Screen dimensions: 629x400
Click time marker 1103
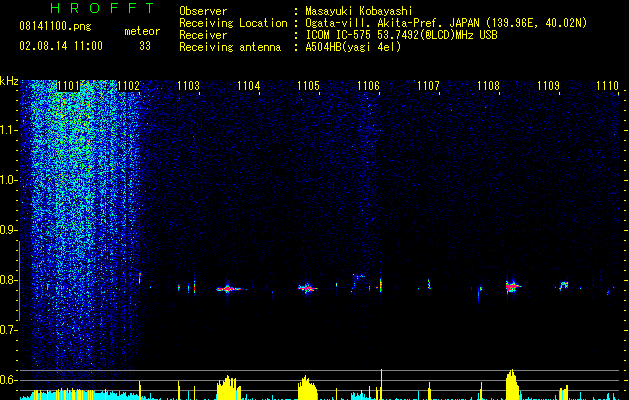coord(188,86)
